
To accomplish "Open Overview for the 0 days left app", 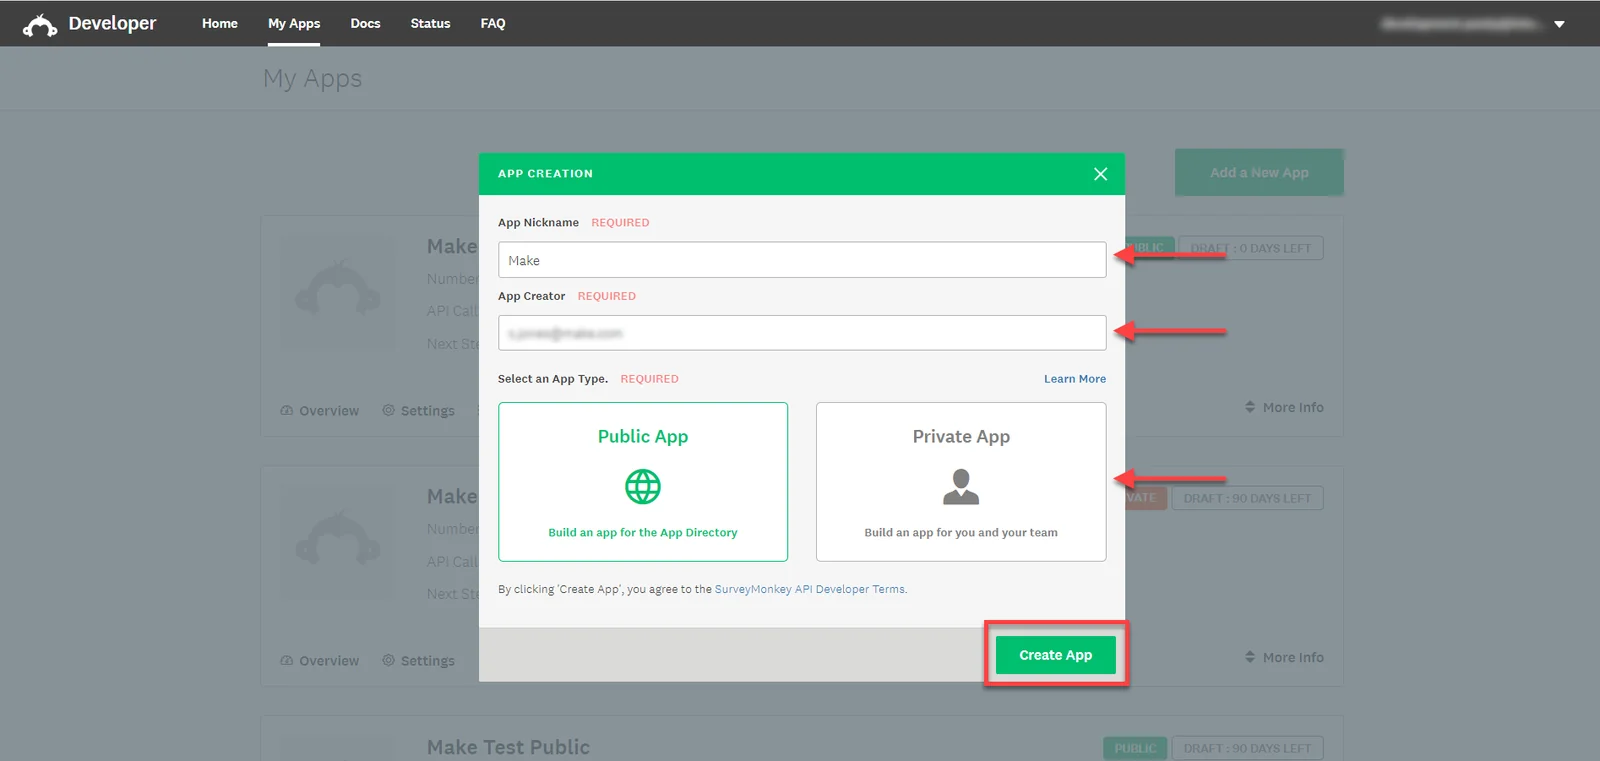I will 320,411.
